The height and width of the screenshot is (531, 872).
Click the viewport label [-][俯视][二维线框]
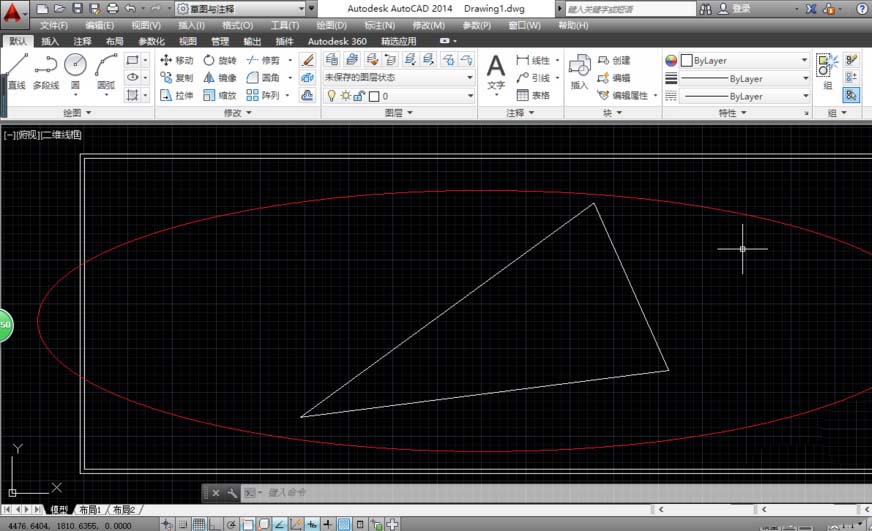tap(43, 135)
